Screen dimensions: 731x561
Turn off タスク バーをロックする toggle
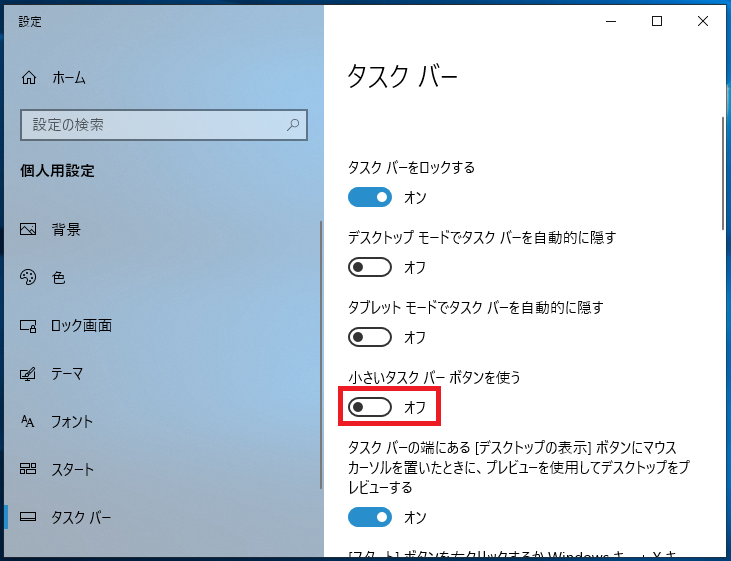tap(370, 197)
